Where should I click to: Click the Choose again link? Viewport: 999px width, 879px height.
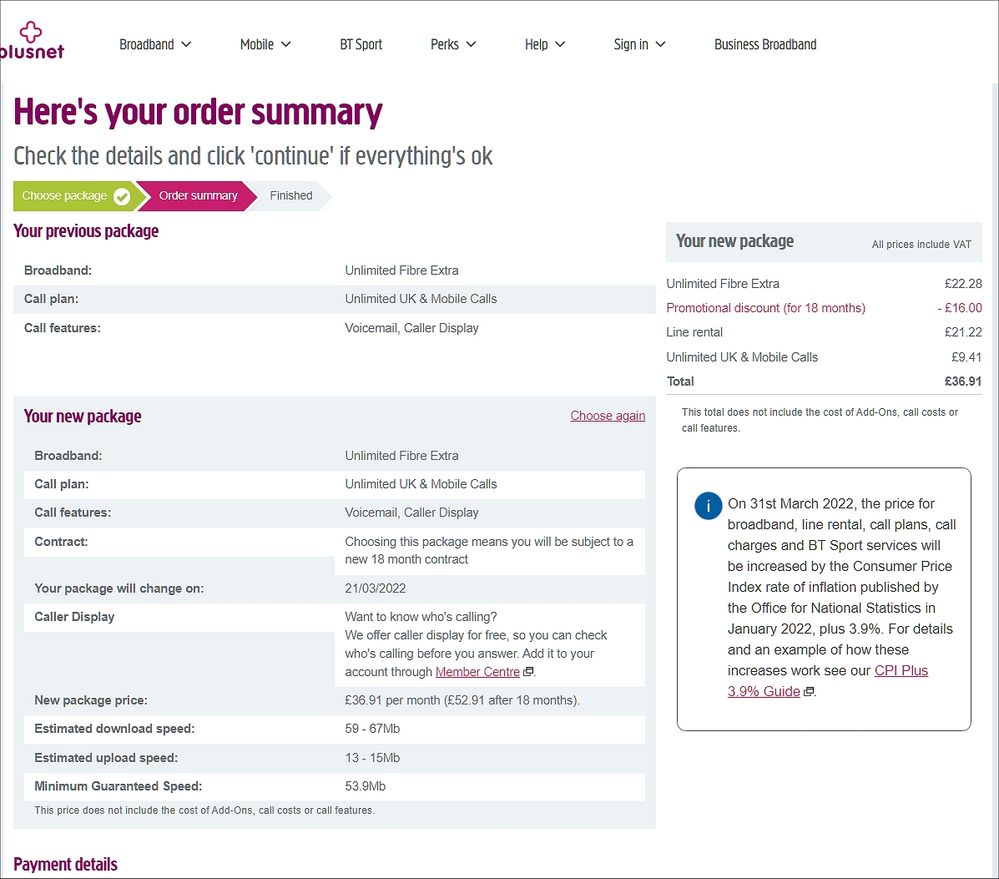tap(607, 415)
